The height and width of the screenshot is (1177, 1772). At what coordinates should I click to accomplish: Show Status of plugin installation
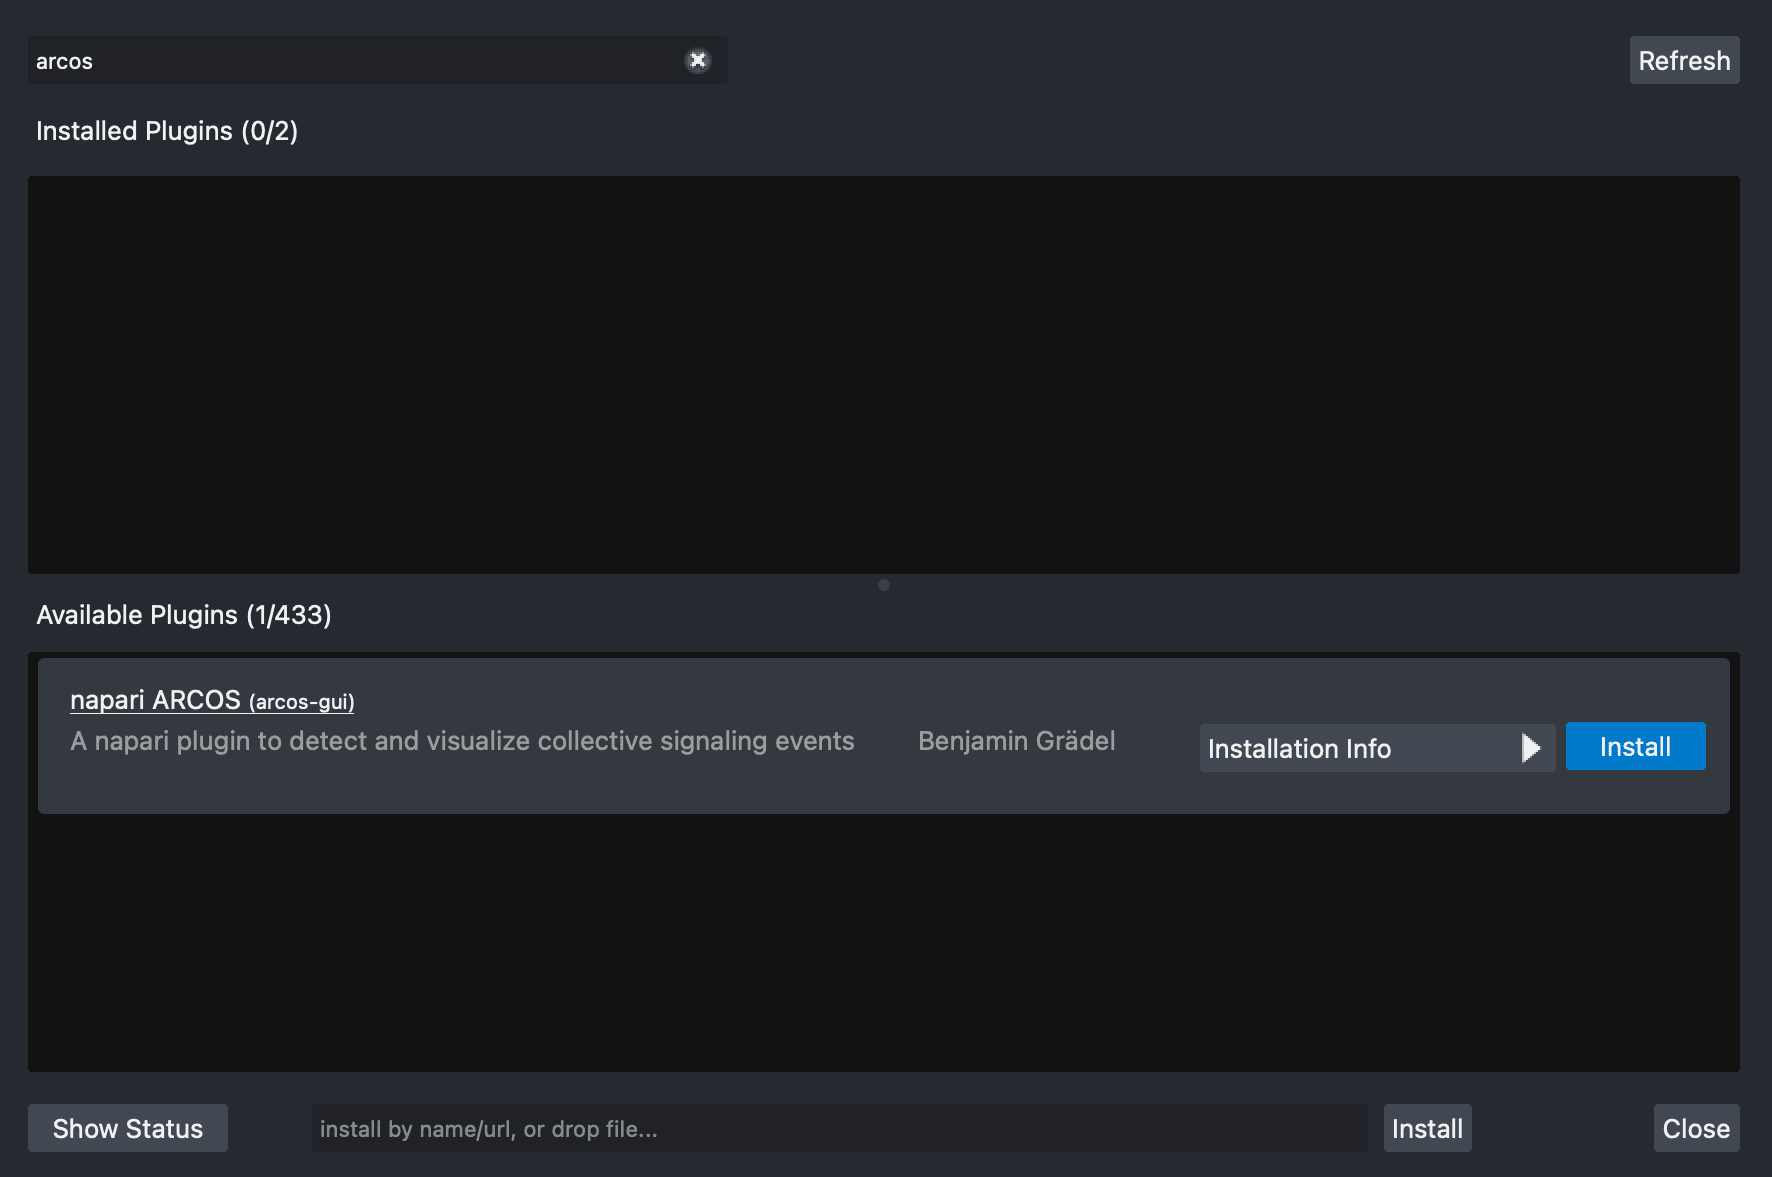(x=127, y=1128)
